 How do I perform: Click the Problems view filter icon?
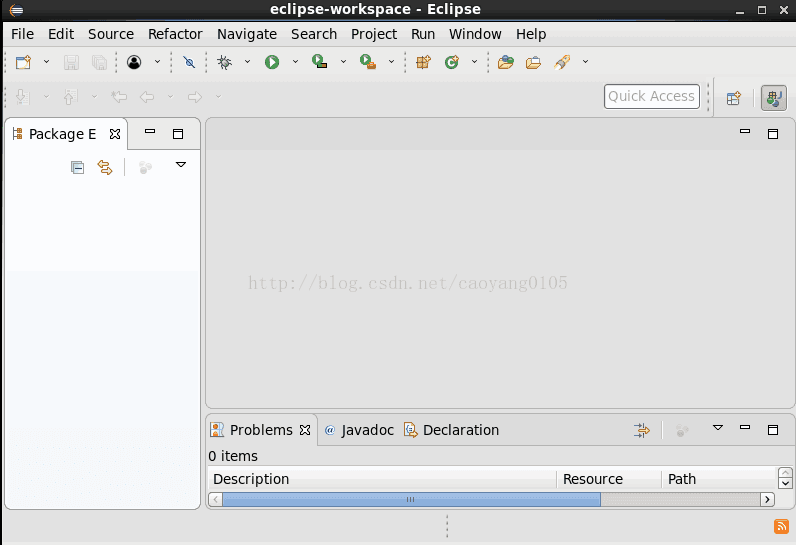tap(642, 430)
